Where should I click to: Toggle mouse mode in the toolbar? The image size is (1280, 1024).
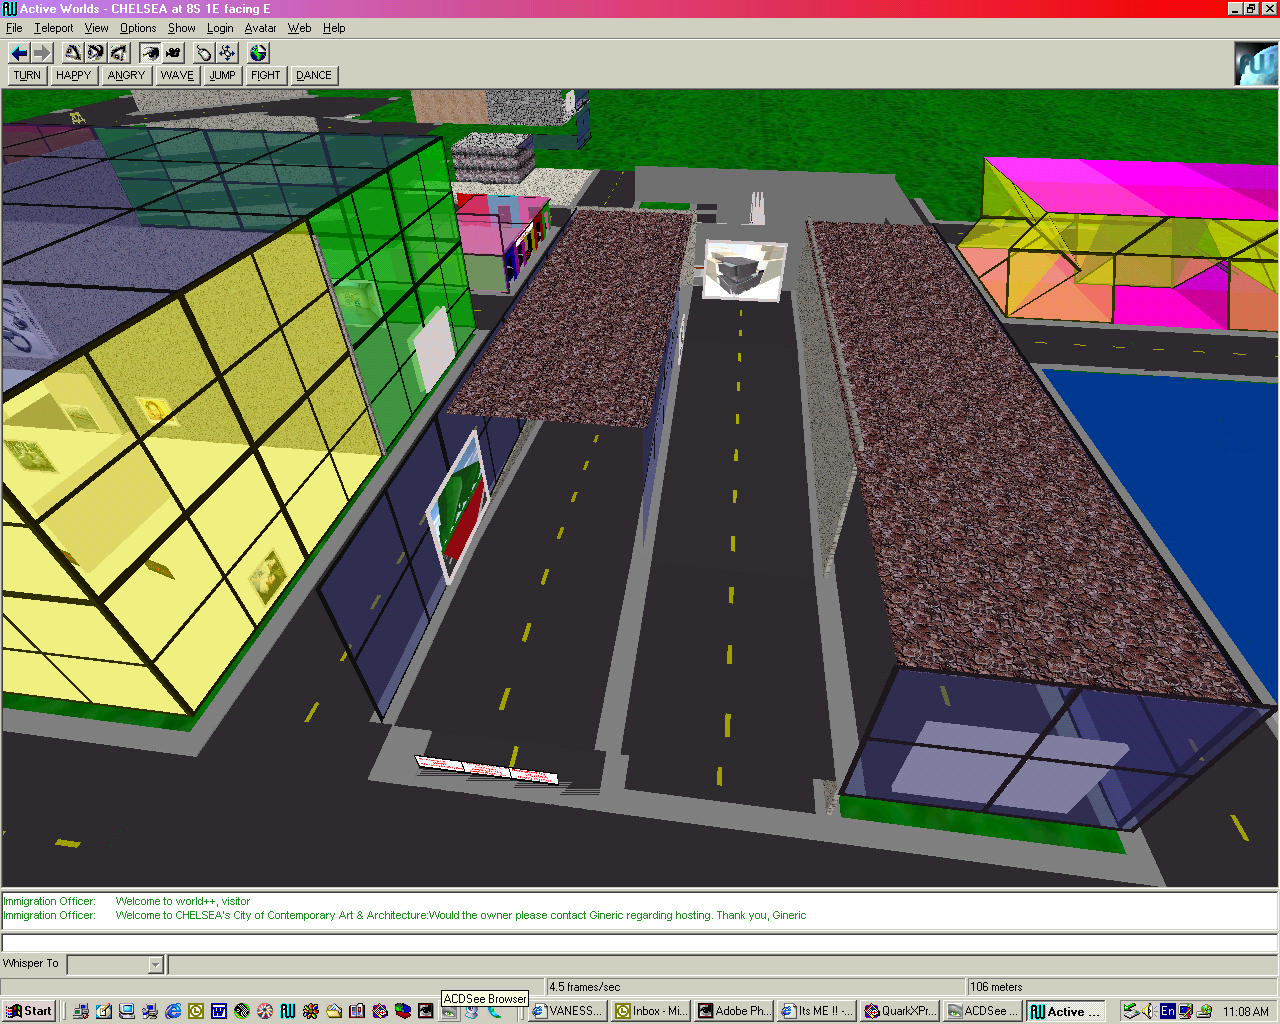coord(204,53)
